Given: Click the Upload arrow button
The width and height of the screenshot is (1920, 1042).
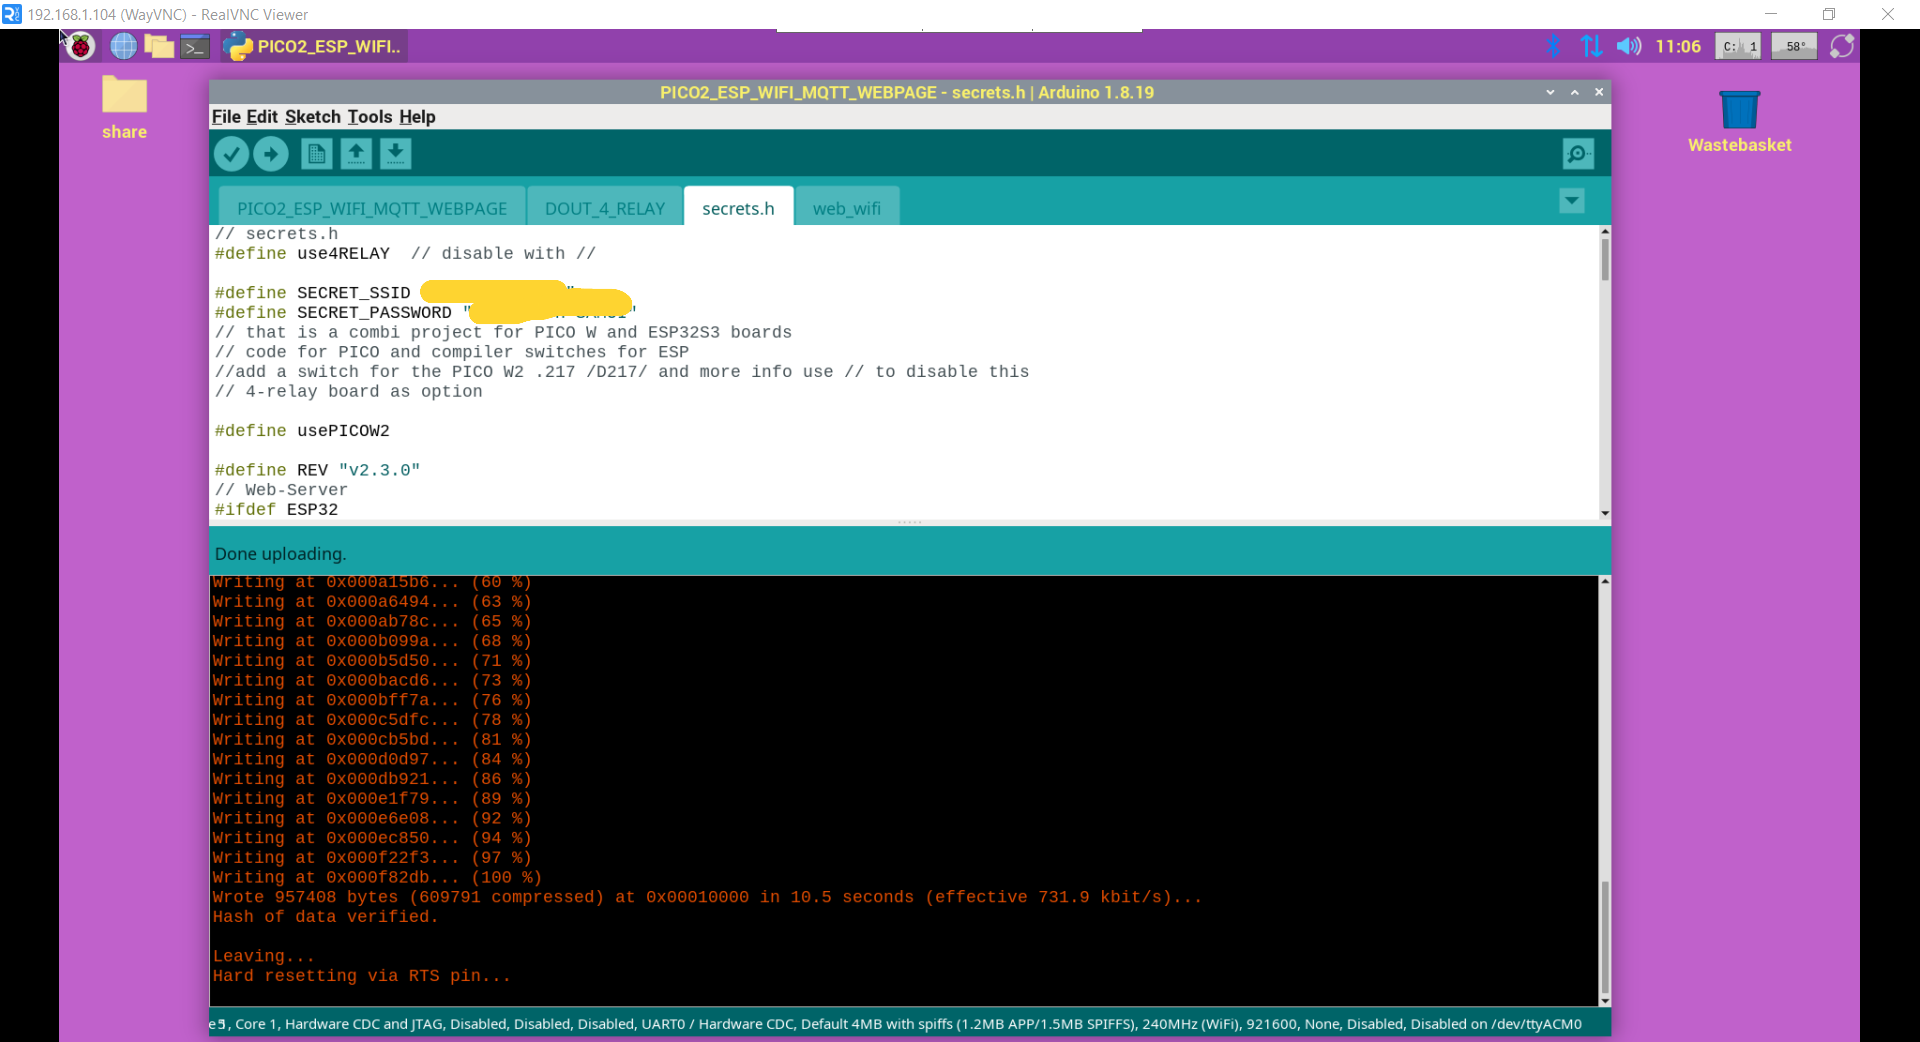Looking at the screenshot, I should coord(271,154).
